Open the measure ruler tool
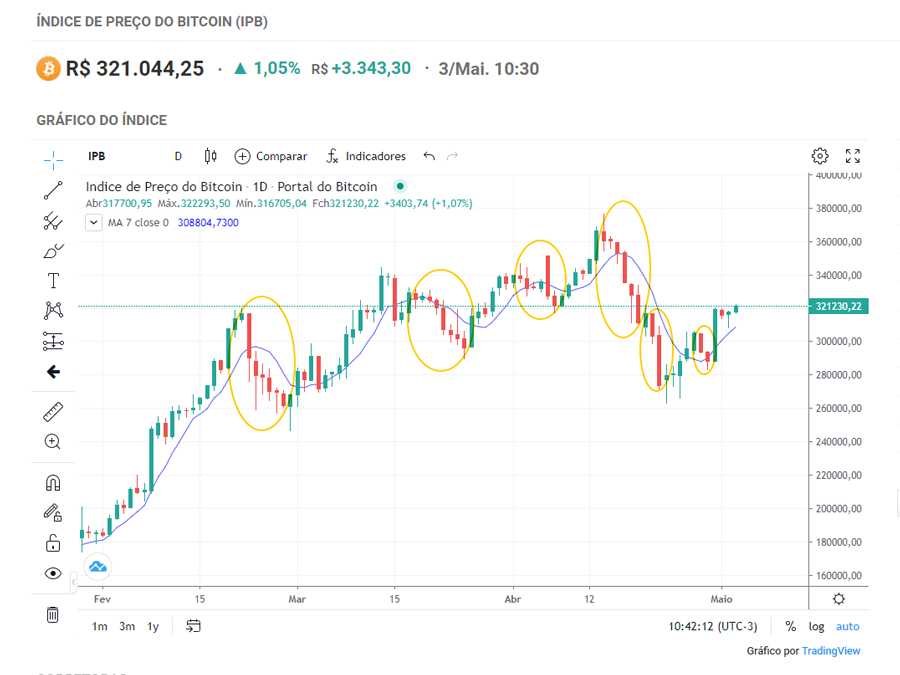This screenshot has width=900, height=675. click(53, 412)
